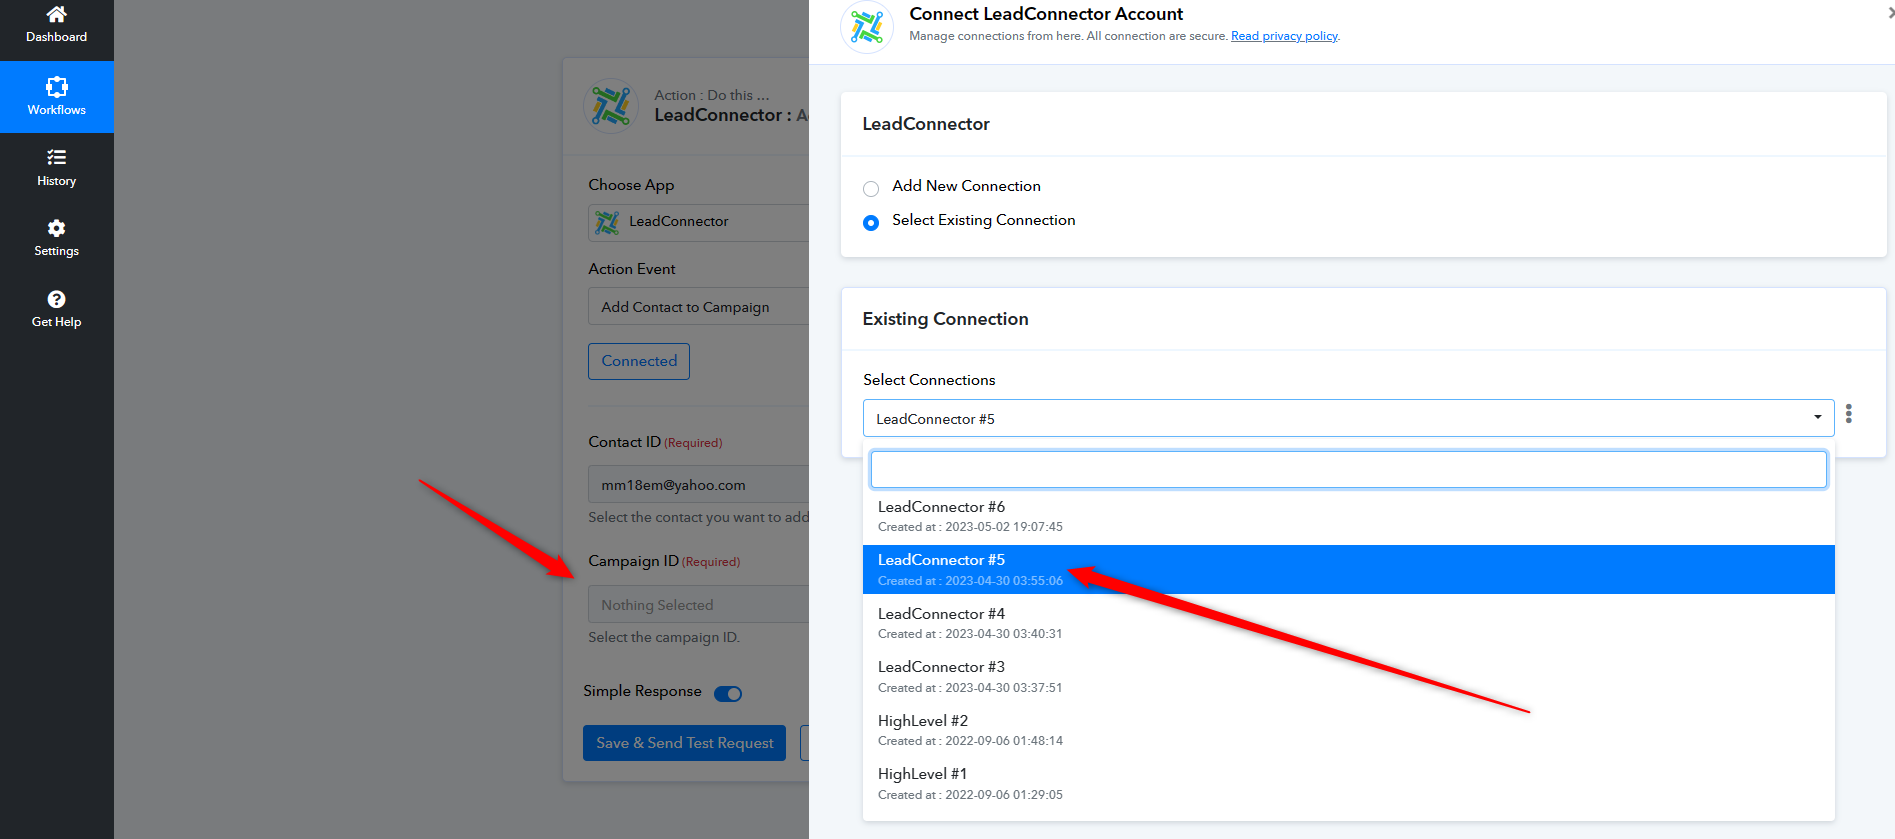Click the LeadConnector logo in the action step header

point(611,106)
